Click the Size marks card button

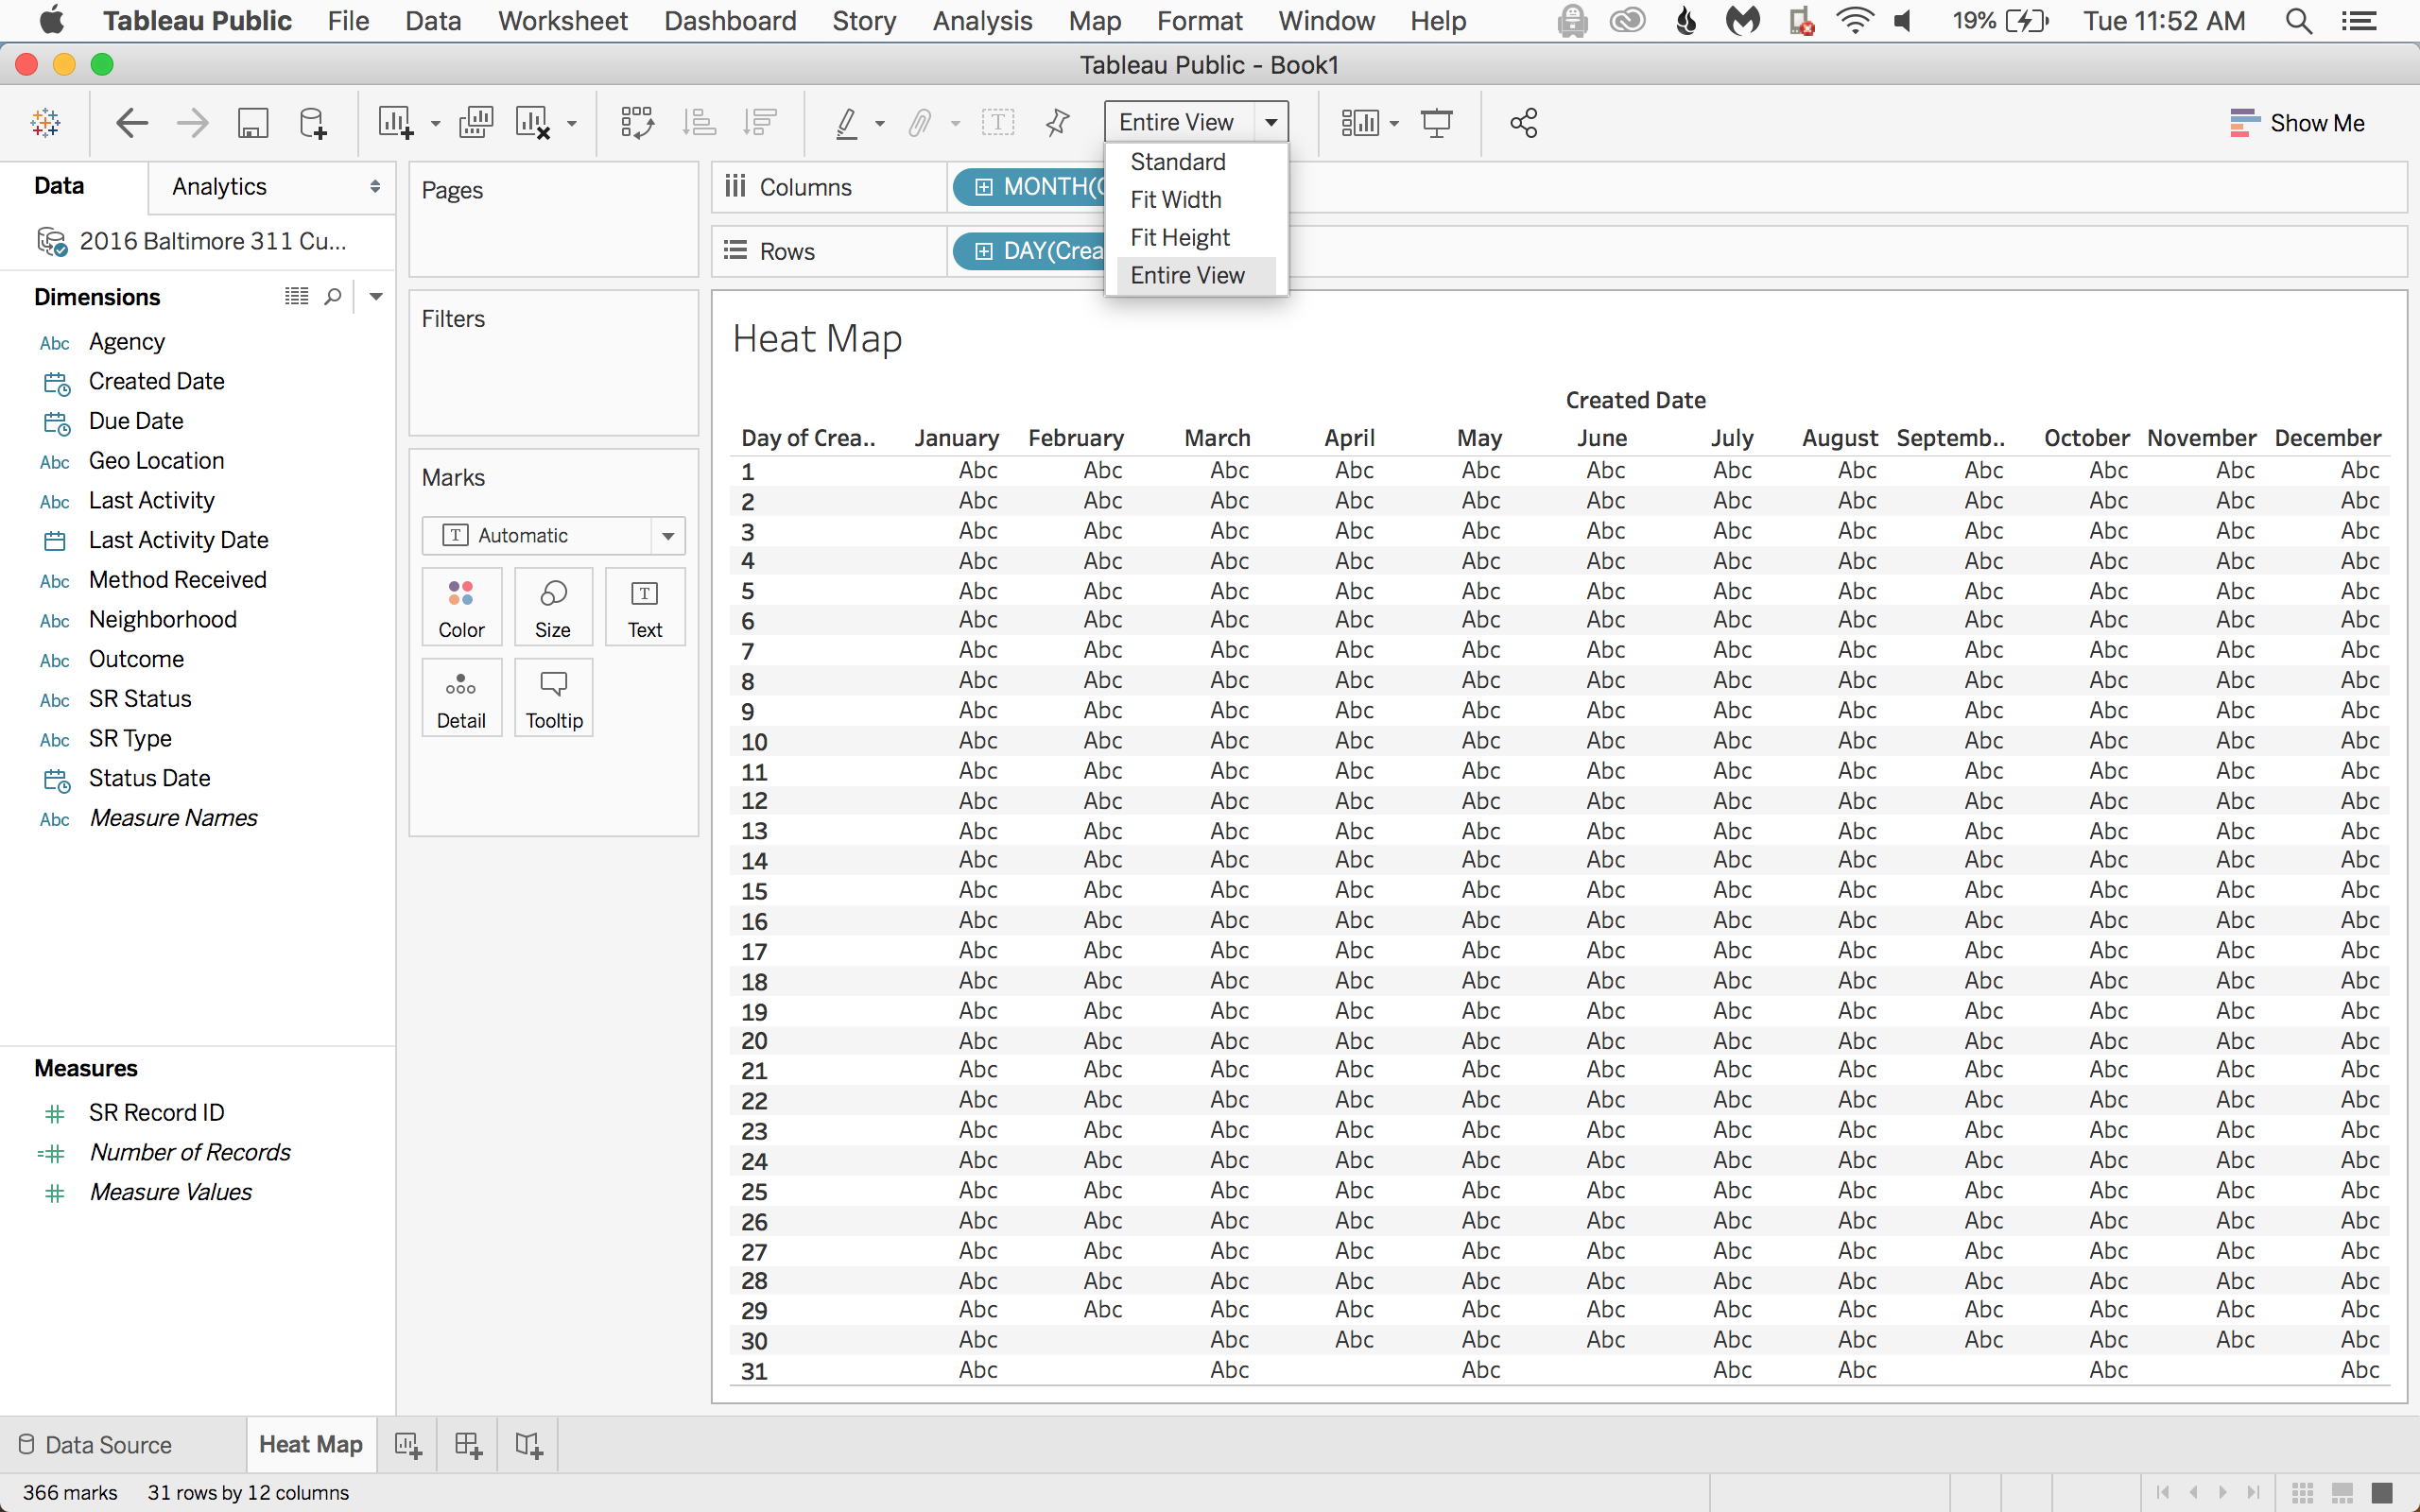click(x=553, y=608)
